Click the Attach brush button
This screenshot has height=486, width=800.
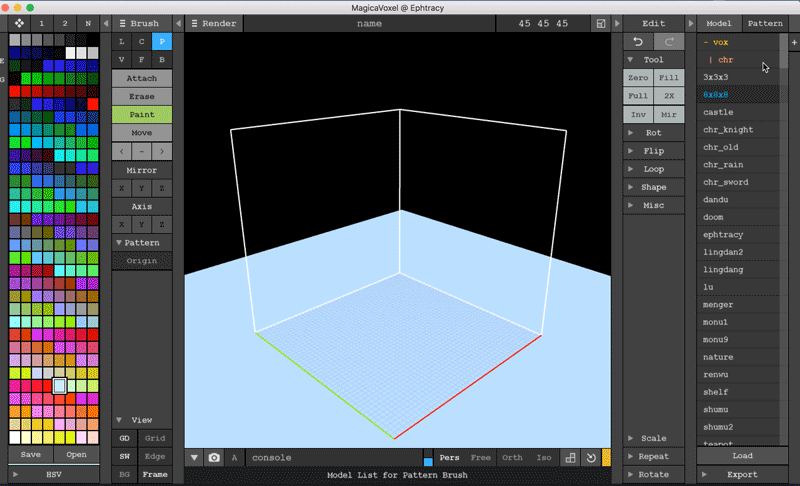click(x=141, y=78)
